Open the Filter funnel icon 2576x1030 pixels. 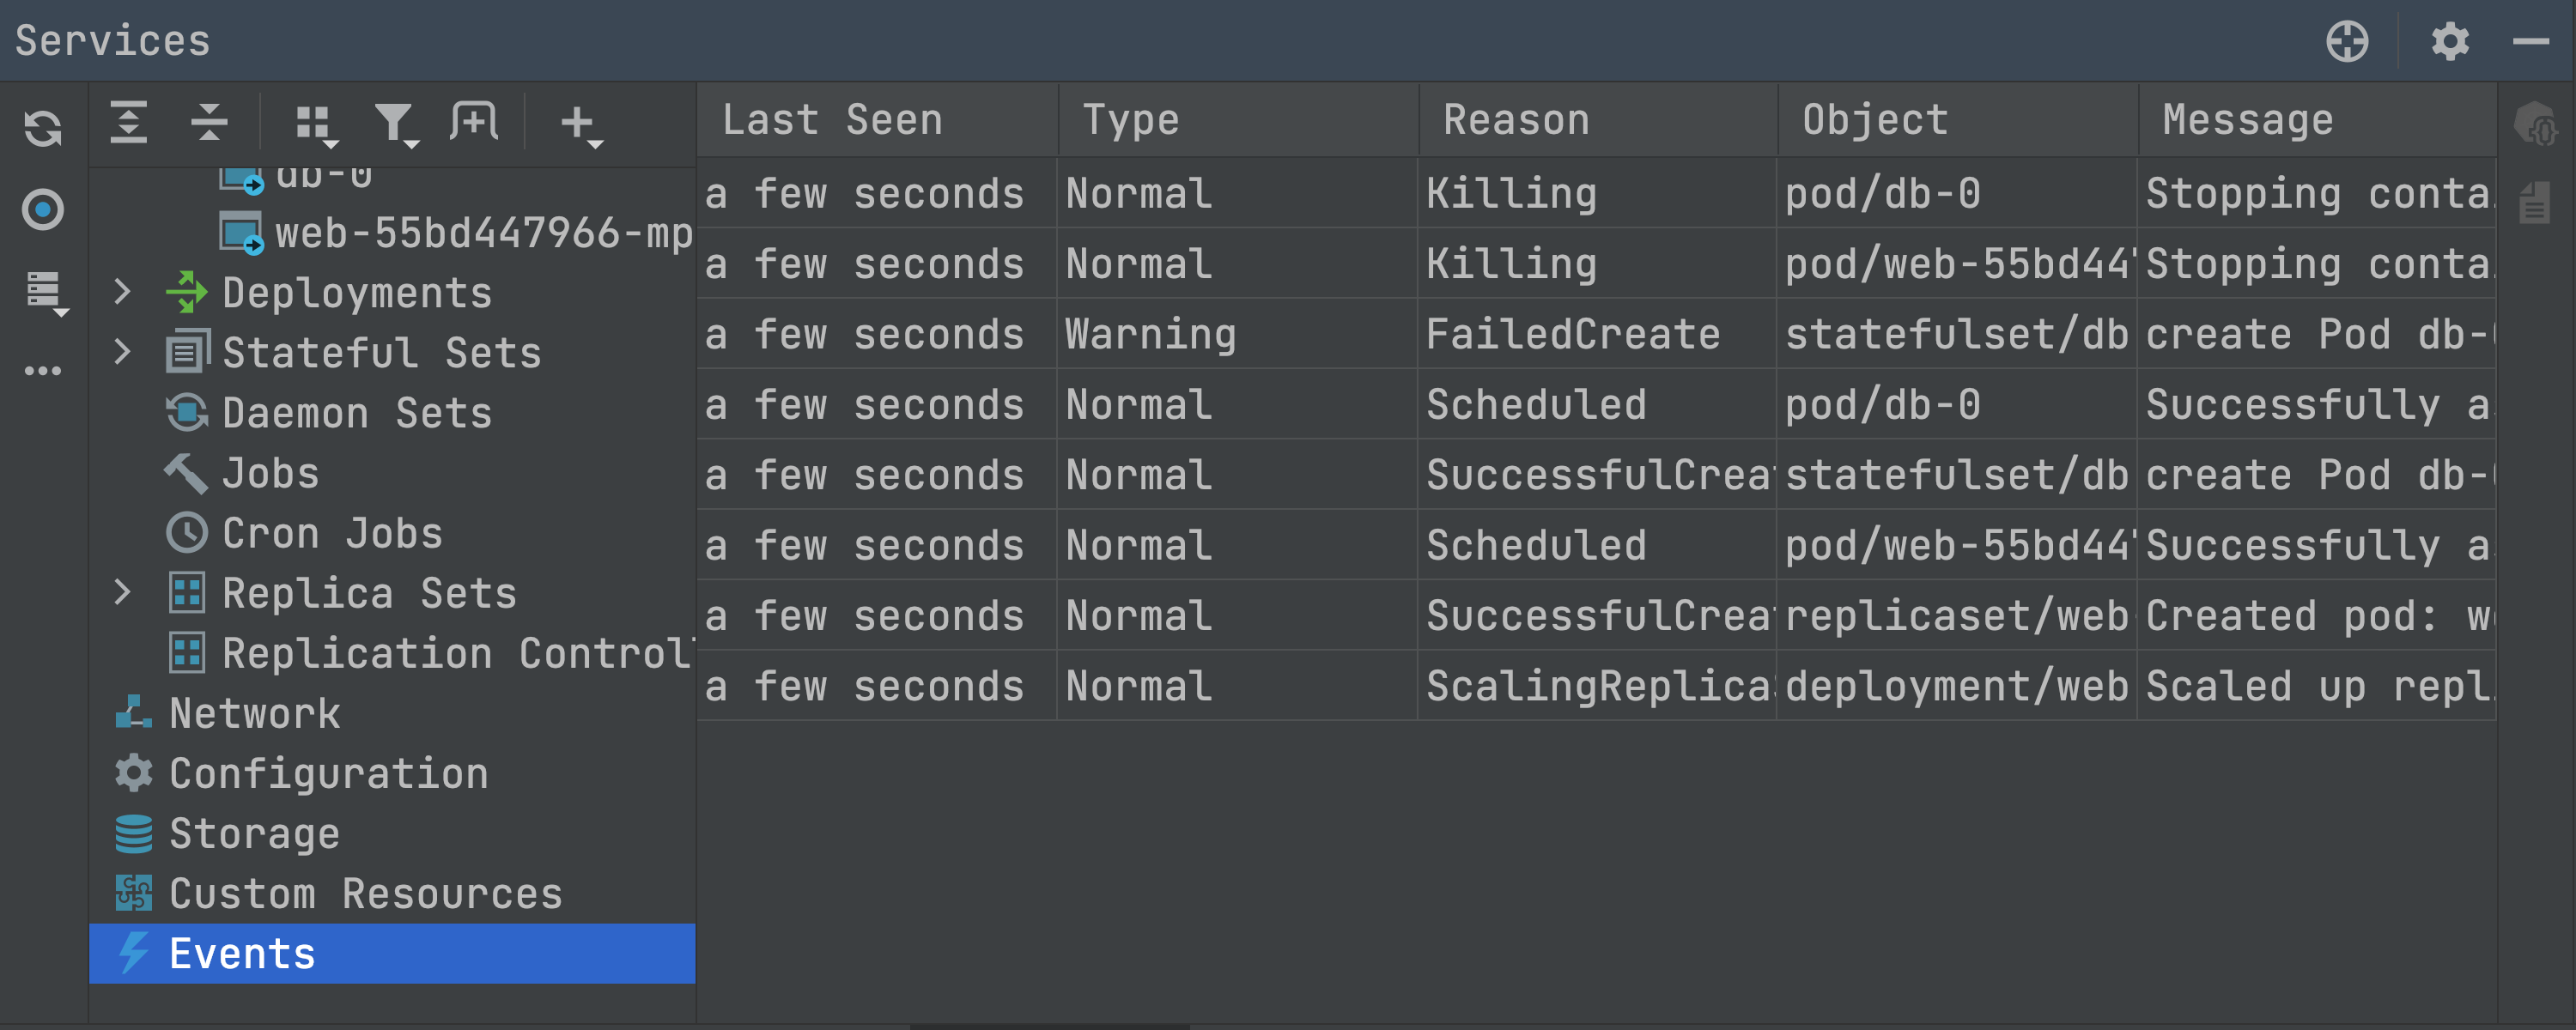[x=395, y=125]
